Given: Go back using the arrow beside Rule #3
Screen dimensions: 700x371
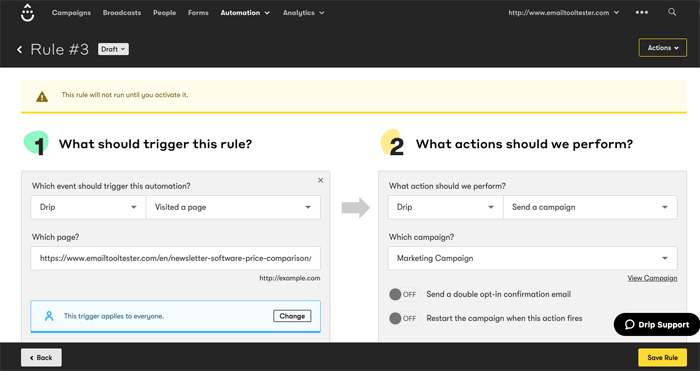Looking at the screenshot, I should pyautogui.click(x=20, y=49).
